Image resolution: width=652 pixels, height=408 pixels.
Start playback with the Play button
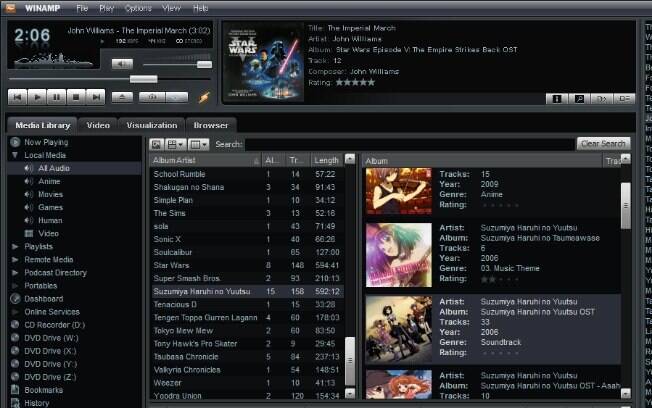pyautogui.click(x=37, y=97)
